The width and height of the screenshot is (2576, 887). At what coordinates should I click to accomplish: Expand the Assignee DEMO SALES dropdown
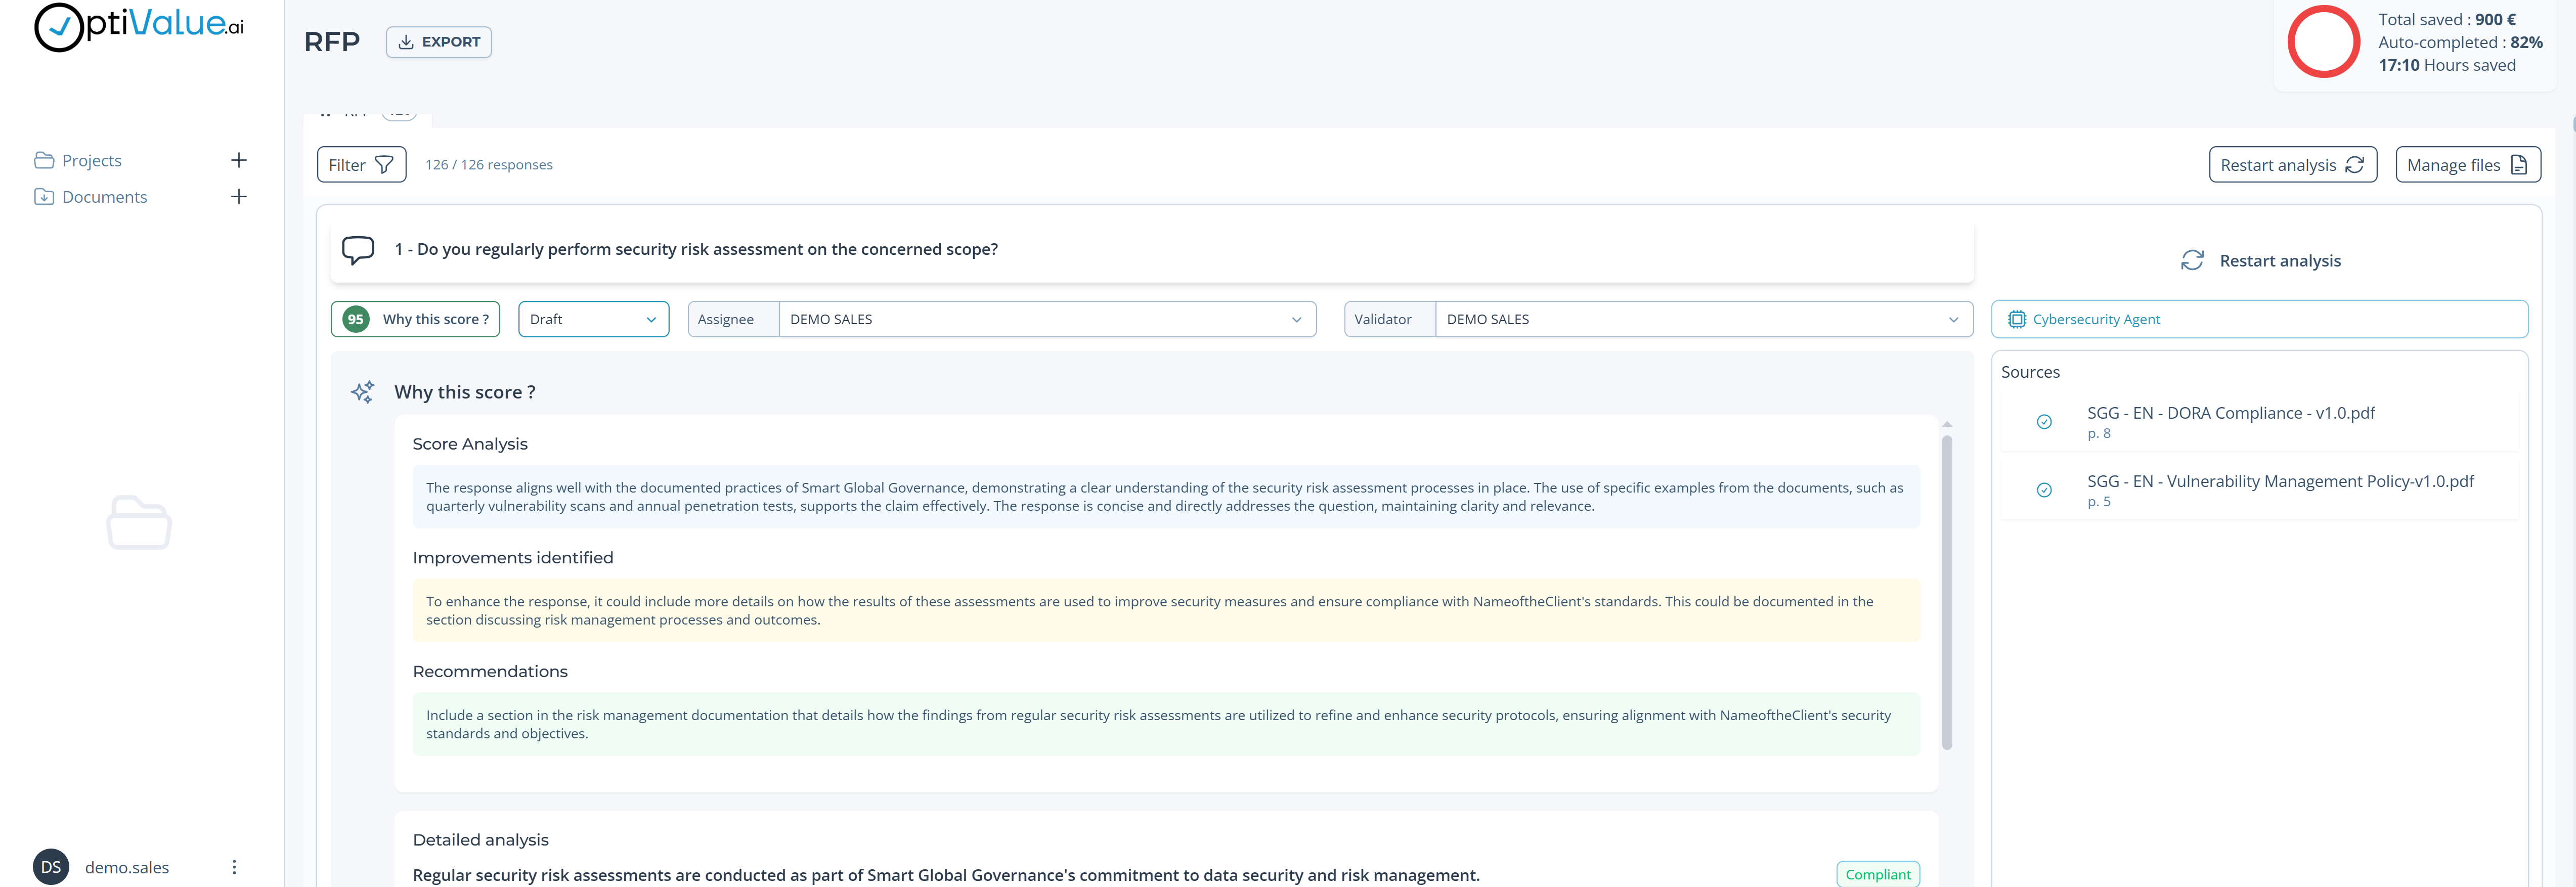tap(1298, 319)
